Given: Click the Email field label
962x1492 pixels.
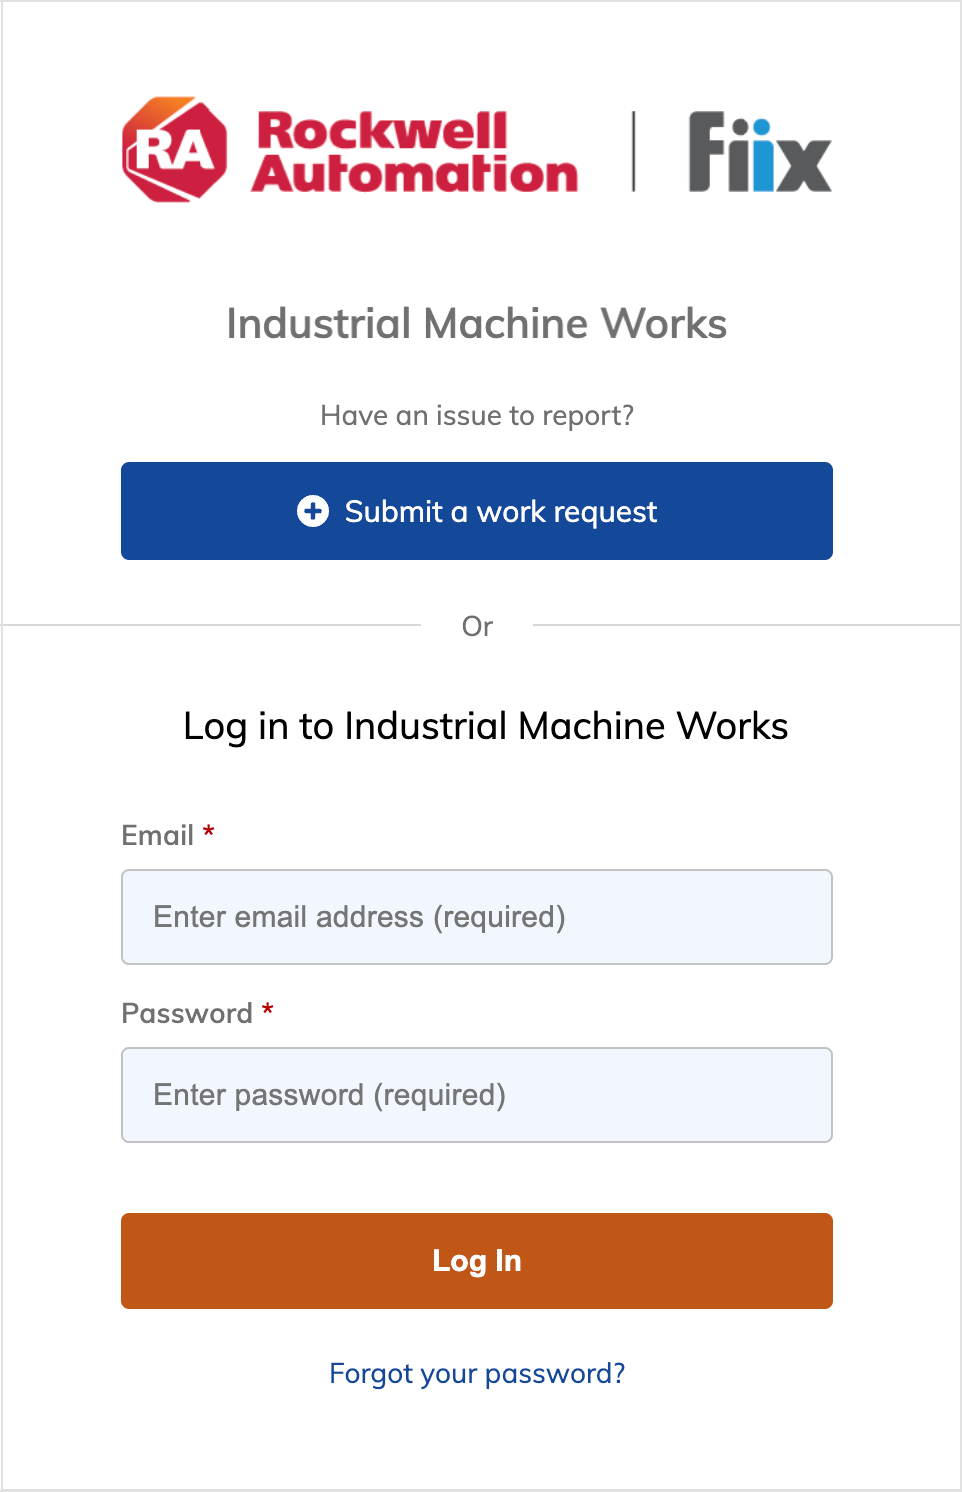Looking at the screenshot, I should tap(157, 835).
